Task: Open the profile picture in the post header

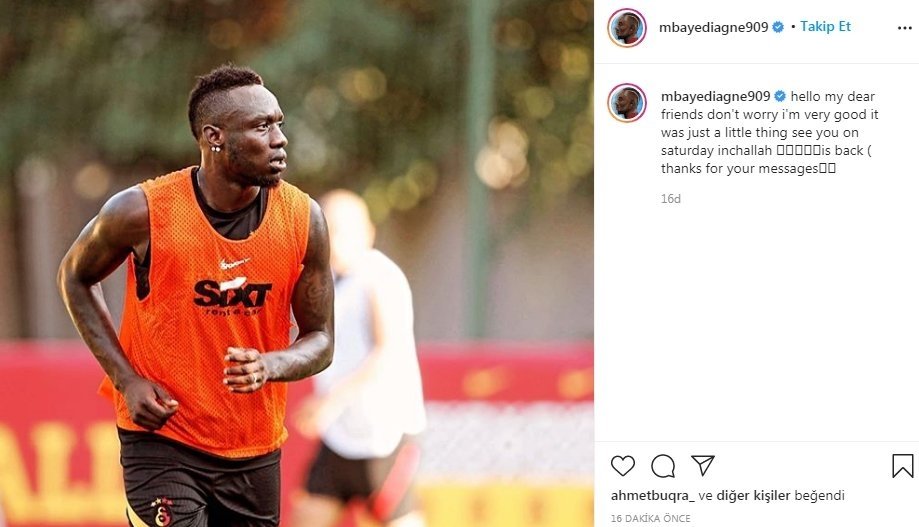Action: pos(627,28)
